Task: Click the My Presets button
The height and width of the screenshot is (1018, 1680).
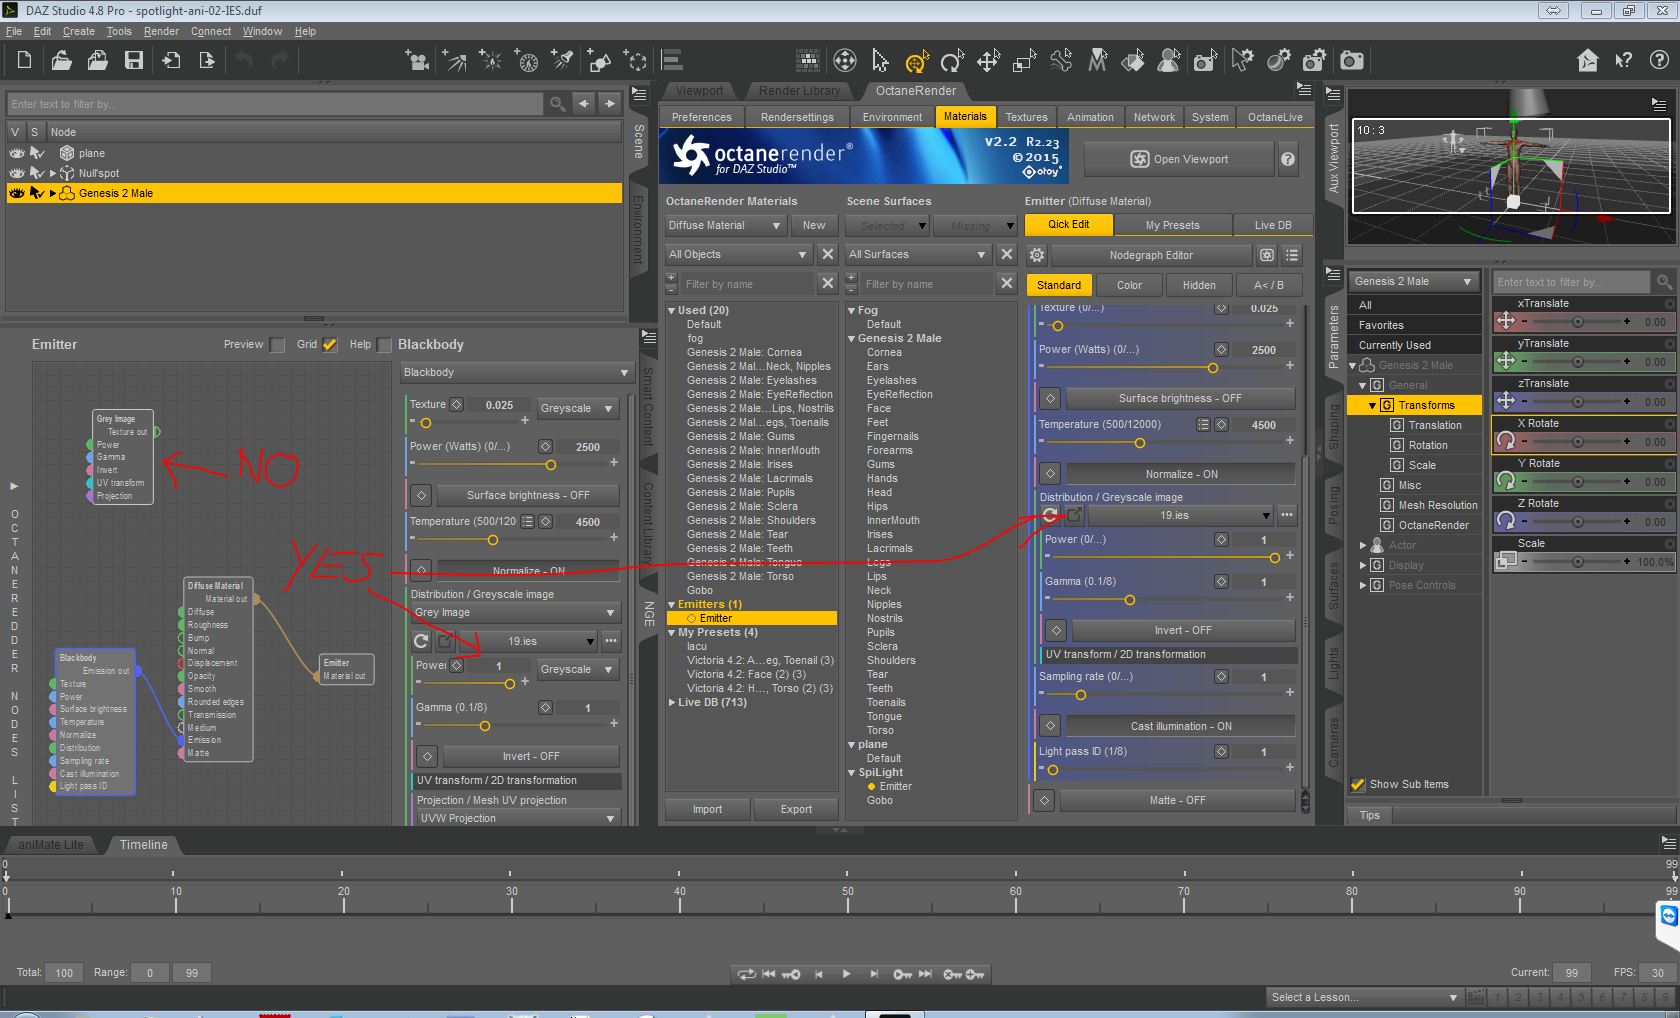Action: click(1172, 225)
